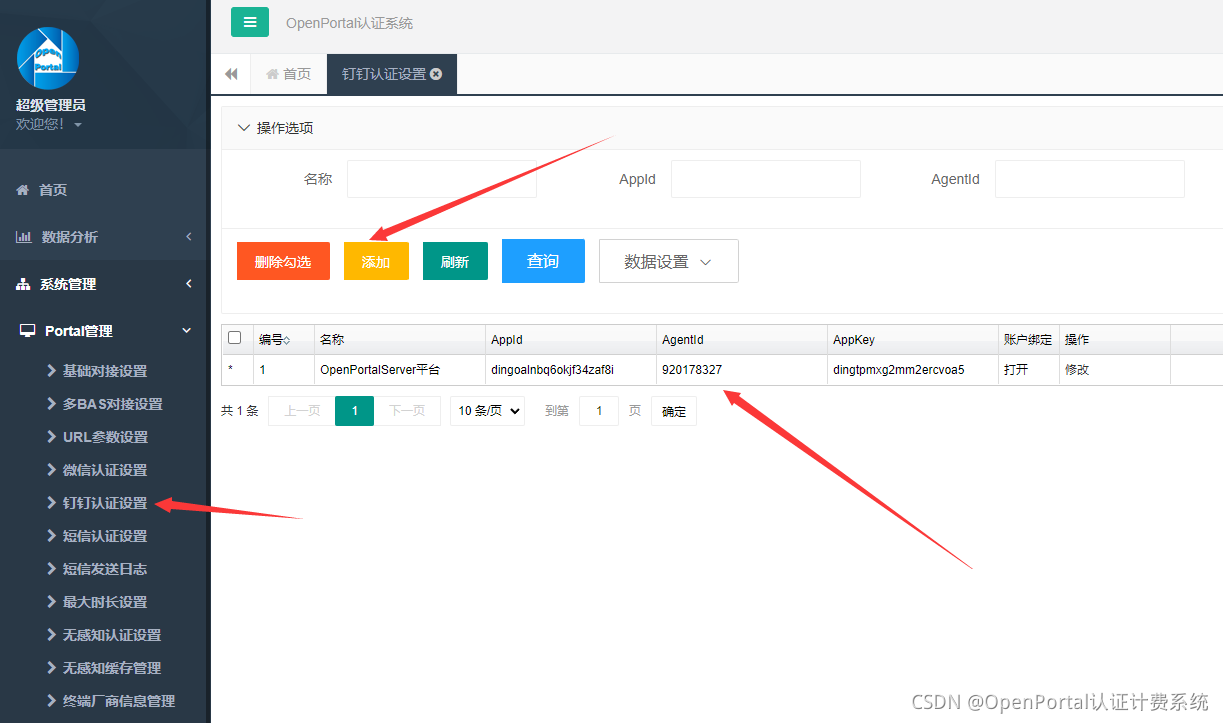Open 基础对接设置 in sidebar
The width and height of the screenshot is (1223, 723).
tap(104, 371)
